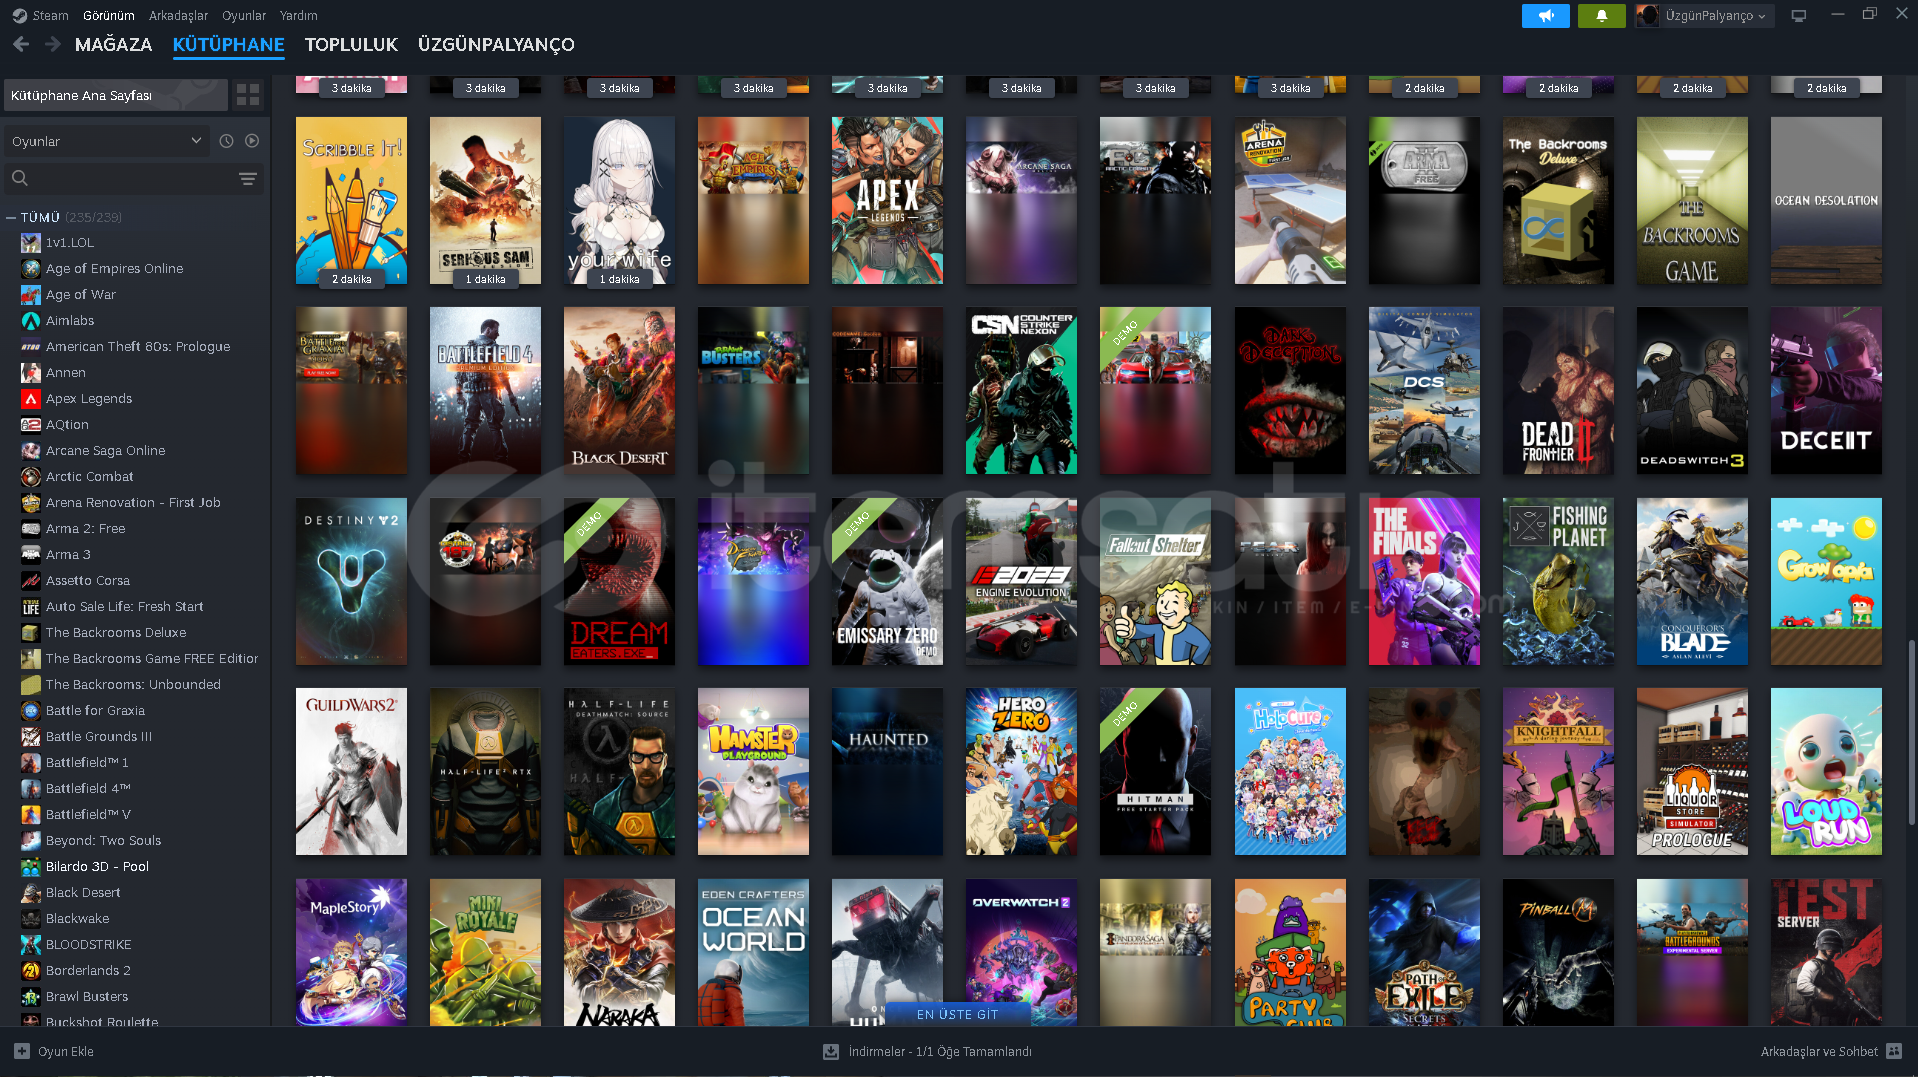1918x1077 pixels.
Task: Open the Hitman demo cover thumbnail
Action: coord(1155,771)
